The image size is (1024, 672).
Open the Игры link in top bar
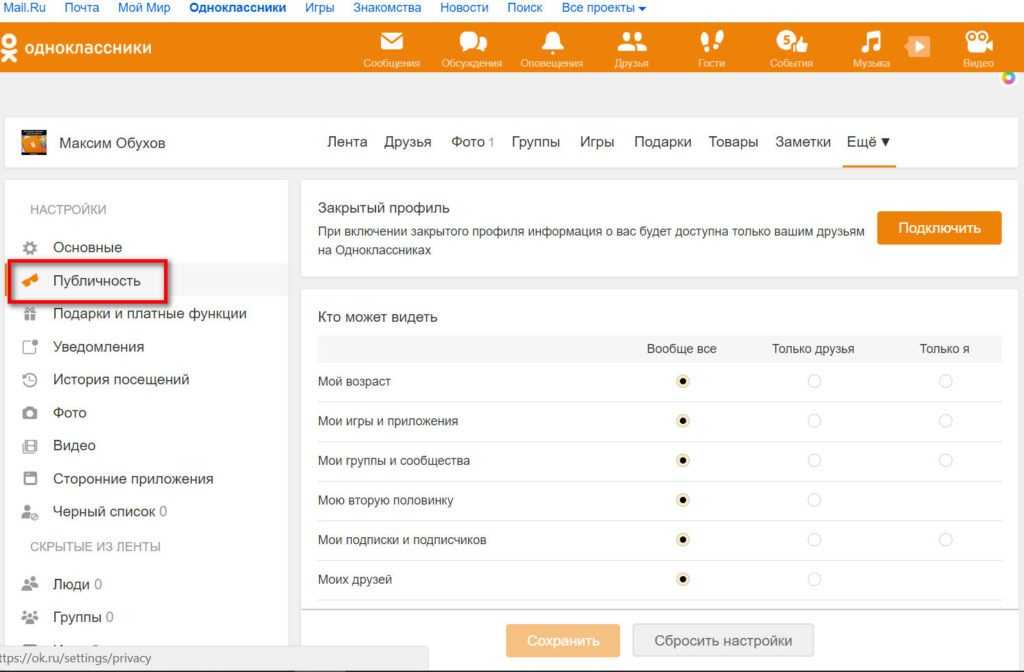pos(319,8)
